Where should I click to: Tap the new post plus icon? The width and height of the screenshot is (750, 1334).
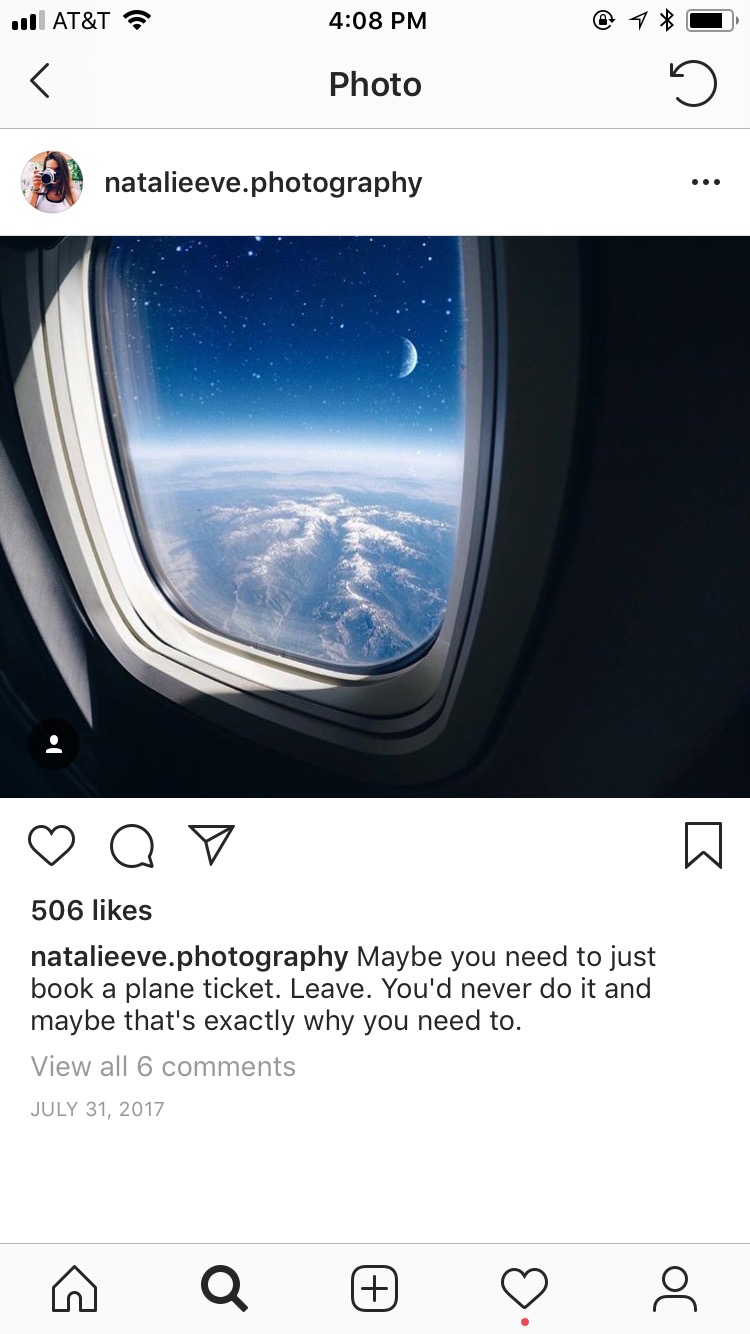point(375,1288)
